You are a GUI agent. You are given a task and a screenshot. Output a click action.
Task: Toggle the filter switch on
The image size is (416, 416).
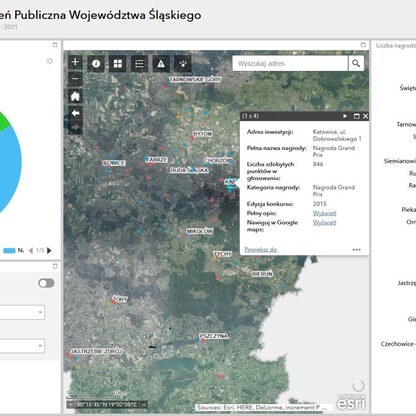tap(46, 283)
